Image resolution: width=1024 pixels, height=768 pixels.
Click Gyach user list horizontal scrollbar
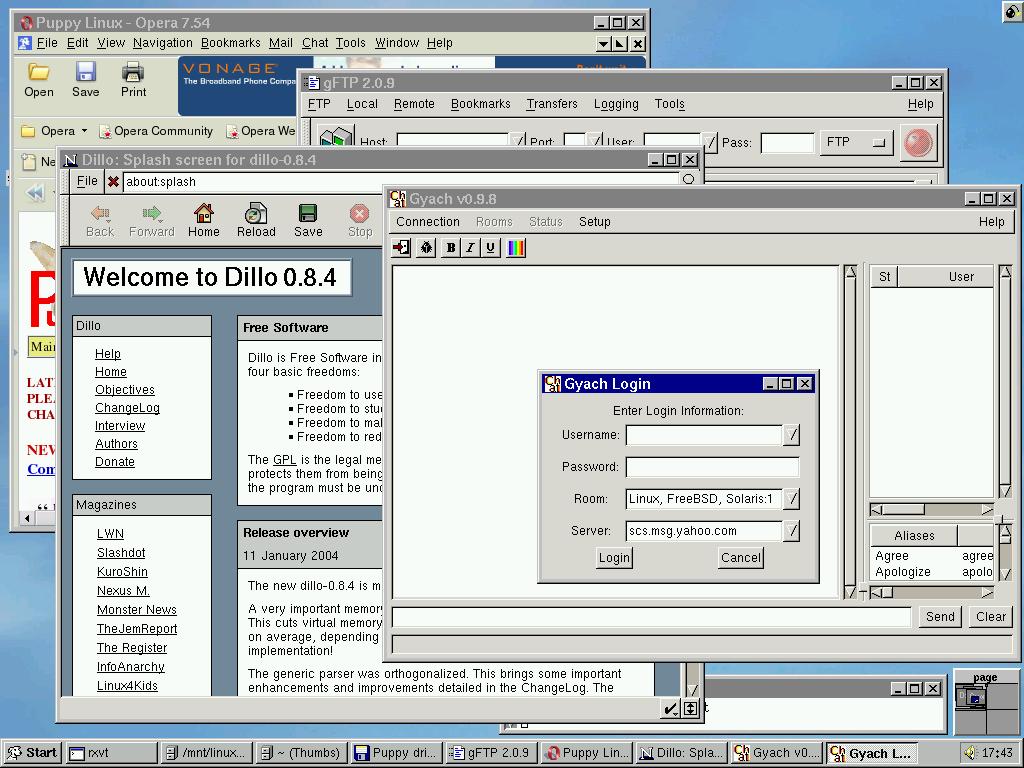pyautogui.click(x=932, y=509)
